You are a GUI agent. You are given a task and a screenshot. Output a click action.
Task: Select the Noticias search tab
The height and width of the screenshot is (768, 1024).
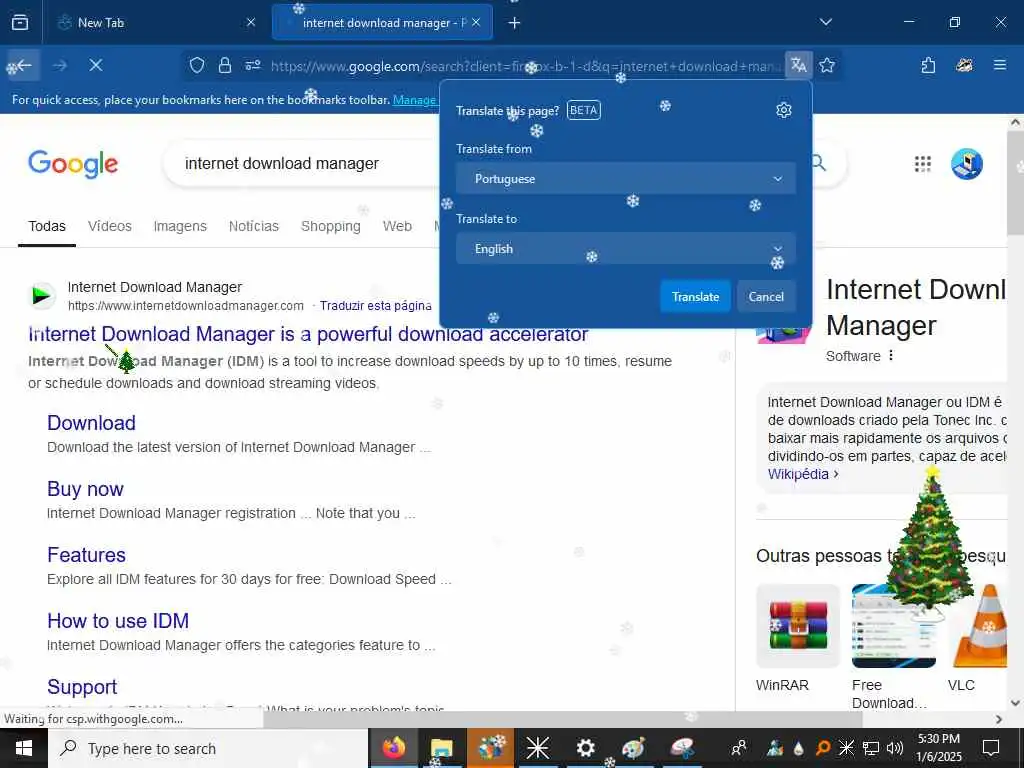pyautogui.click(x=253, y=227)
